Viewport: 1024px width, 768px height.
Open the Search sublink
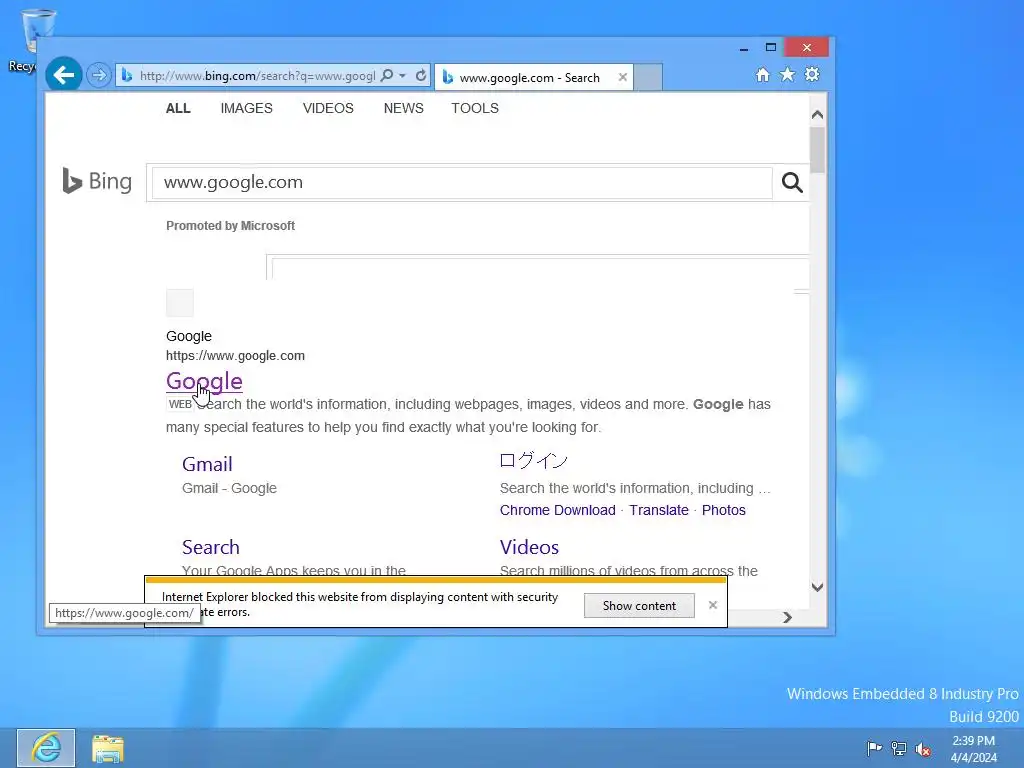point(210,547)
